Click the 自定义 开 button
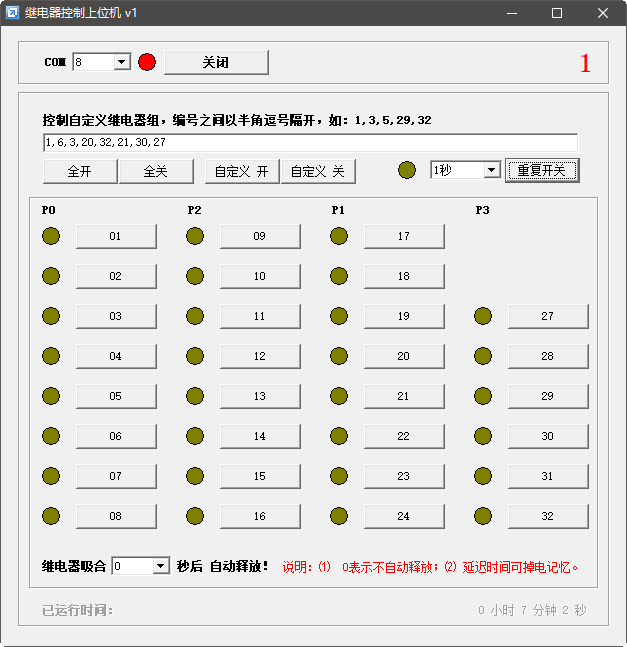The width and height of the screenshot is (627, 647). 242,171
